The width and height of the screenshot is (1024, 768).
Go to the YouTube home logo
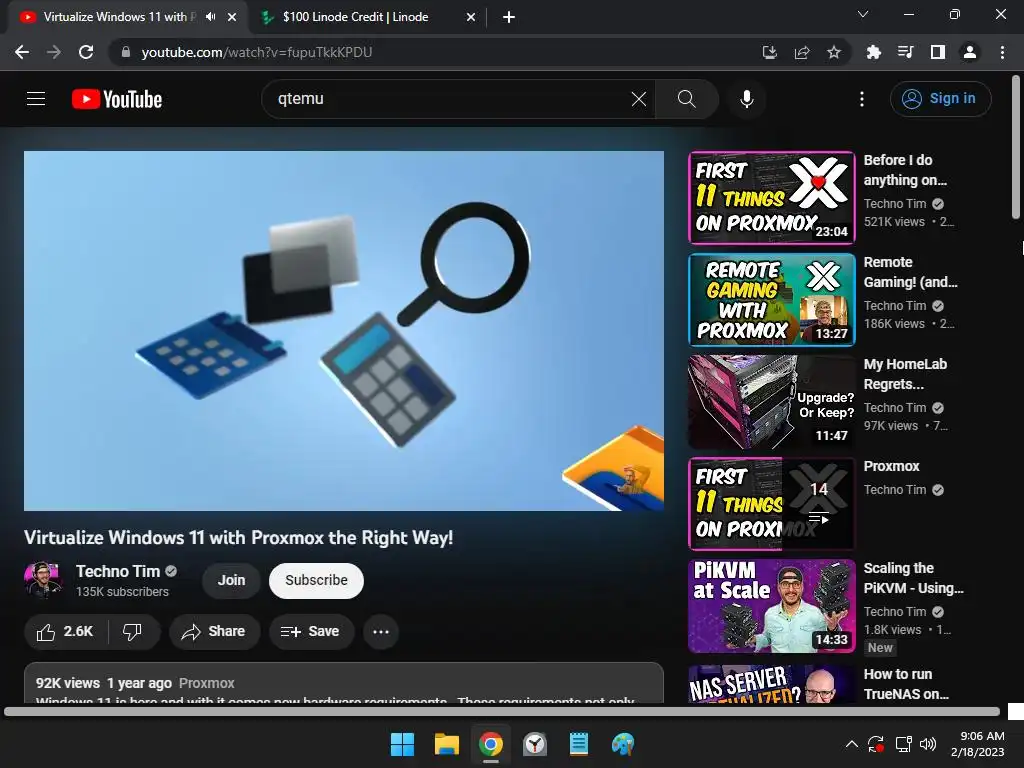(117, 99)
